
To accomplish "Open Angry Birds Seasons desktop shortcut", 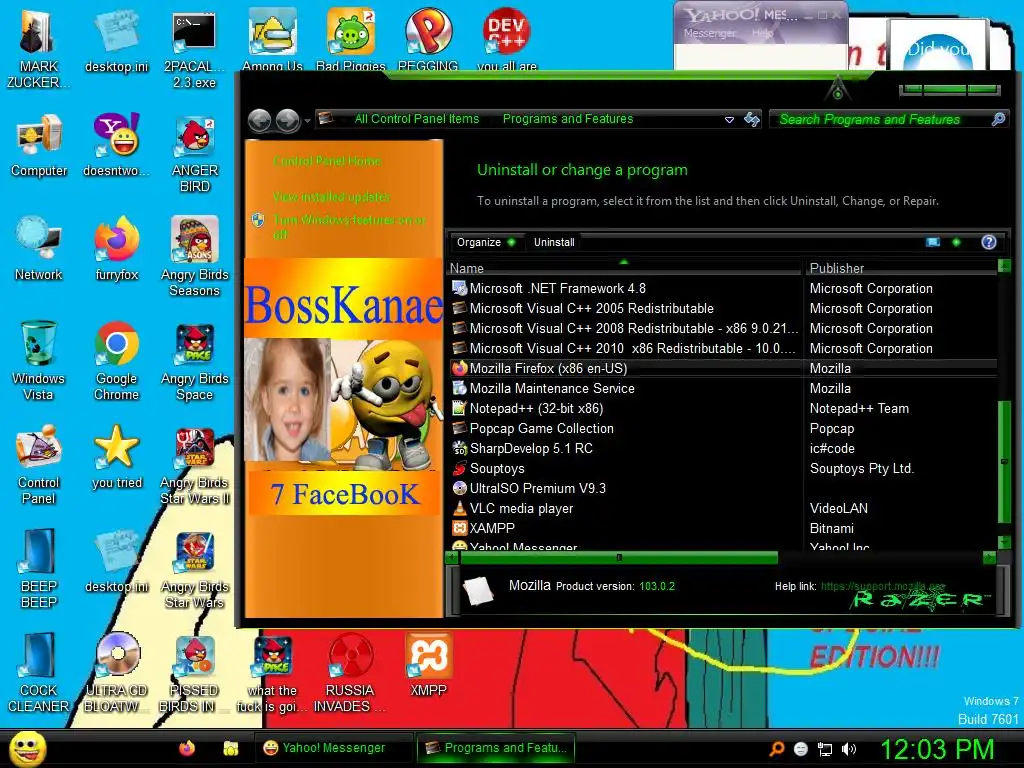I will click(194, 256).
